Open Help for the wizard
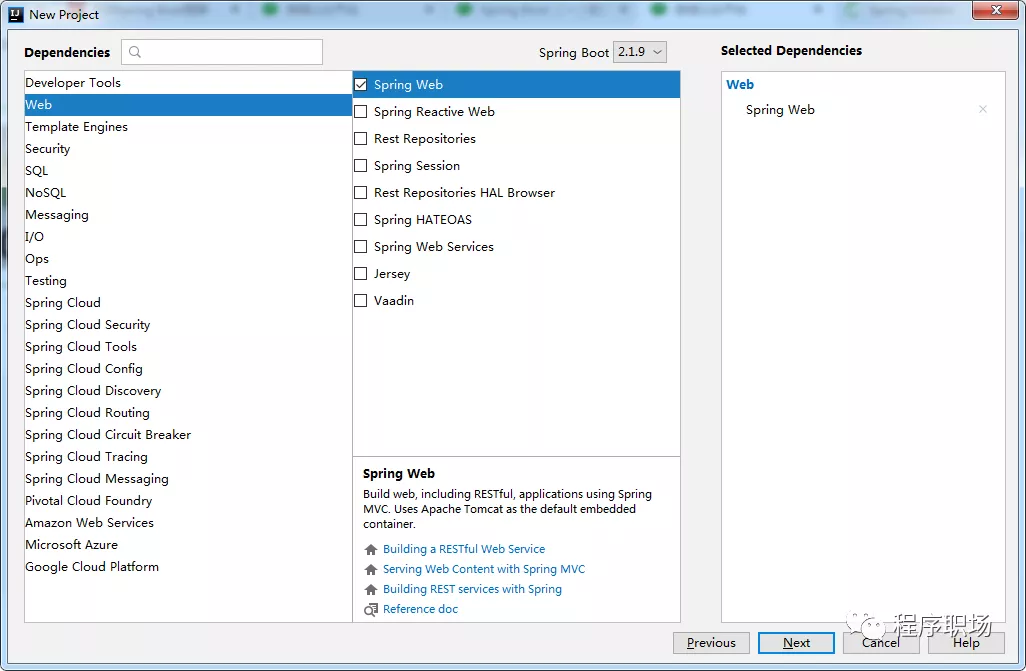The image size is (1026, 671). 966,643
